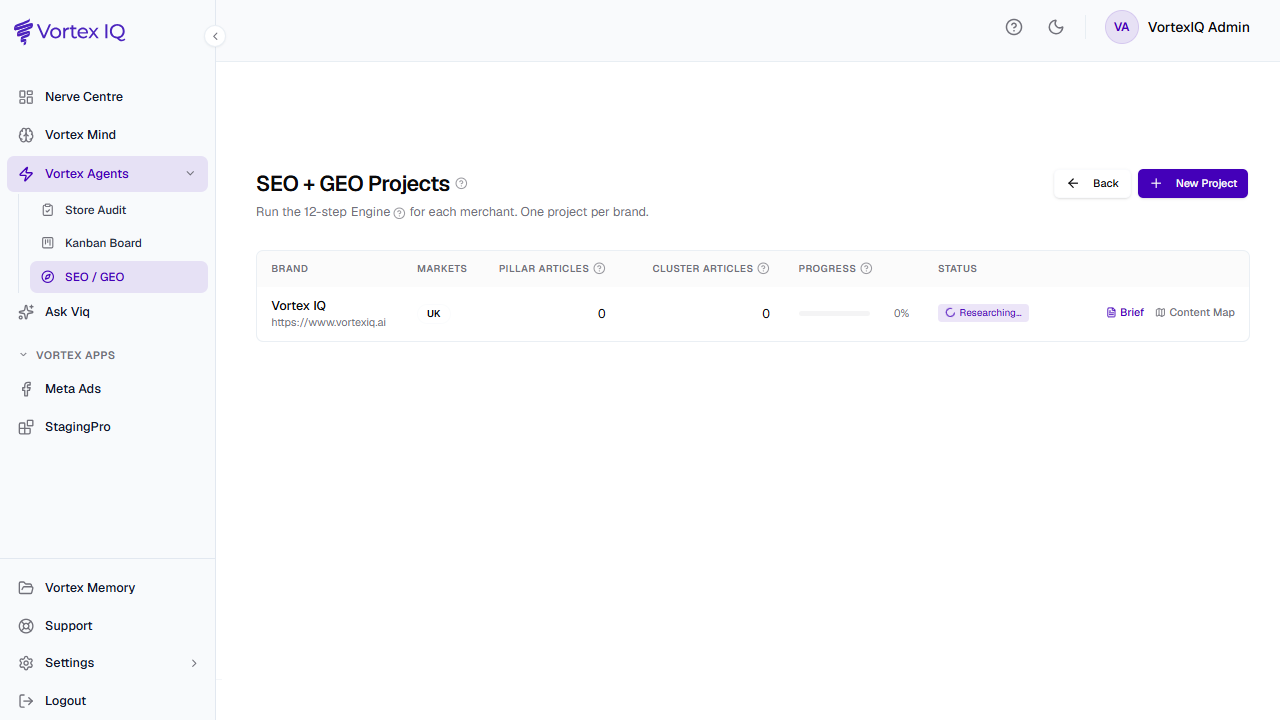Screen dimensions: 1280x720
Task: Open the VA user avatar
Action: (1122, 27)
